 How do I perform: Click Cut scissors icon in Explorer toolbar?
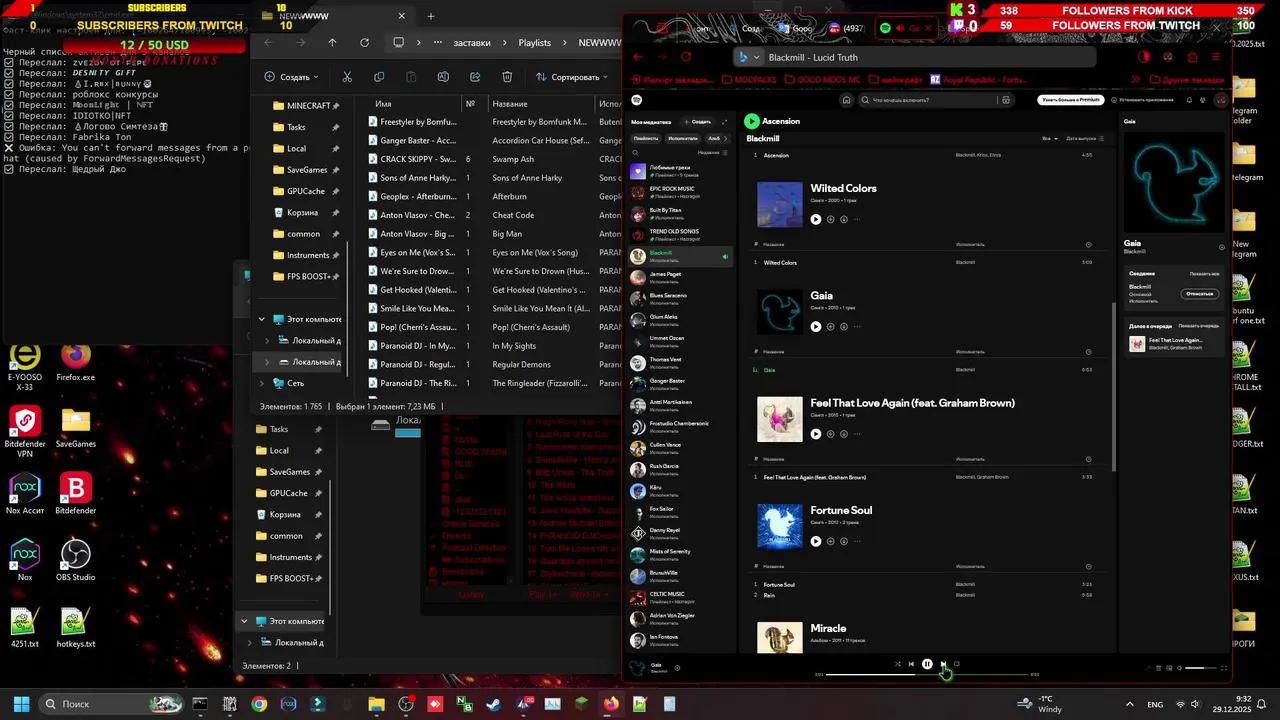pos(347,77)
